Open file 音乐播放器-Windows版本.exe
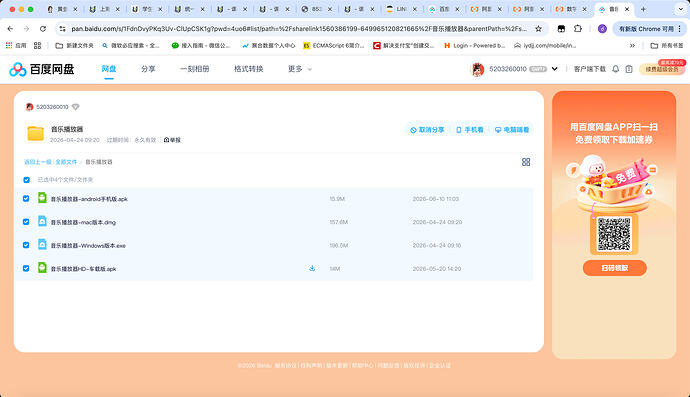The image size is (690, 397). [x=88, y=246]
